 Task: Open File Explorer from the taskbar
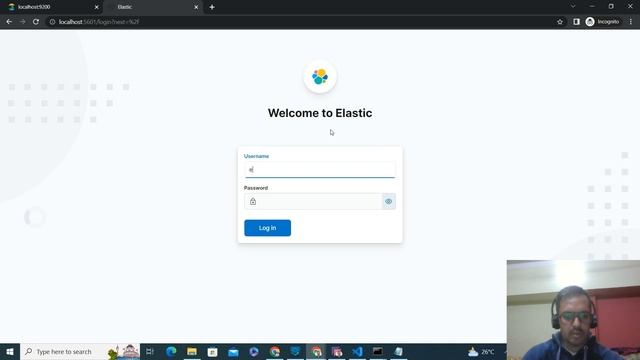(192, 351)
